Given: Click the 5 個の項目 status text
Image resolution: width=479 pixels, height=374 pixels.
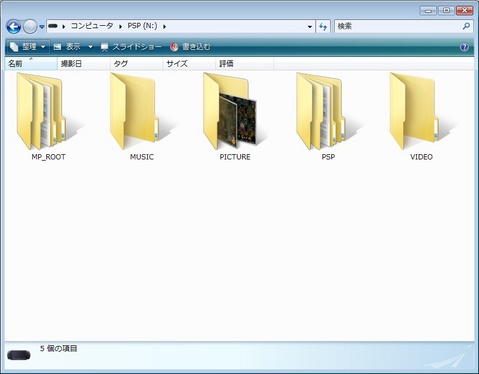Looking at the screenshot, I should 59,349.
